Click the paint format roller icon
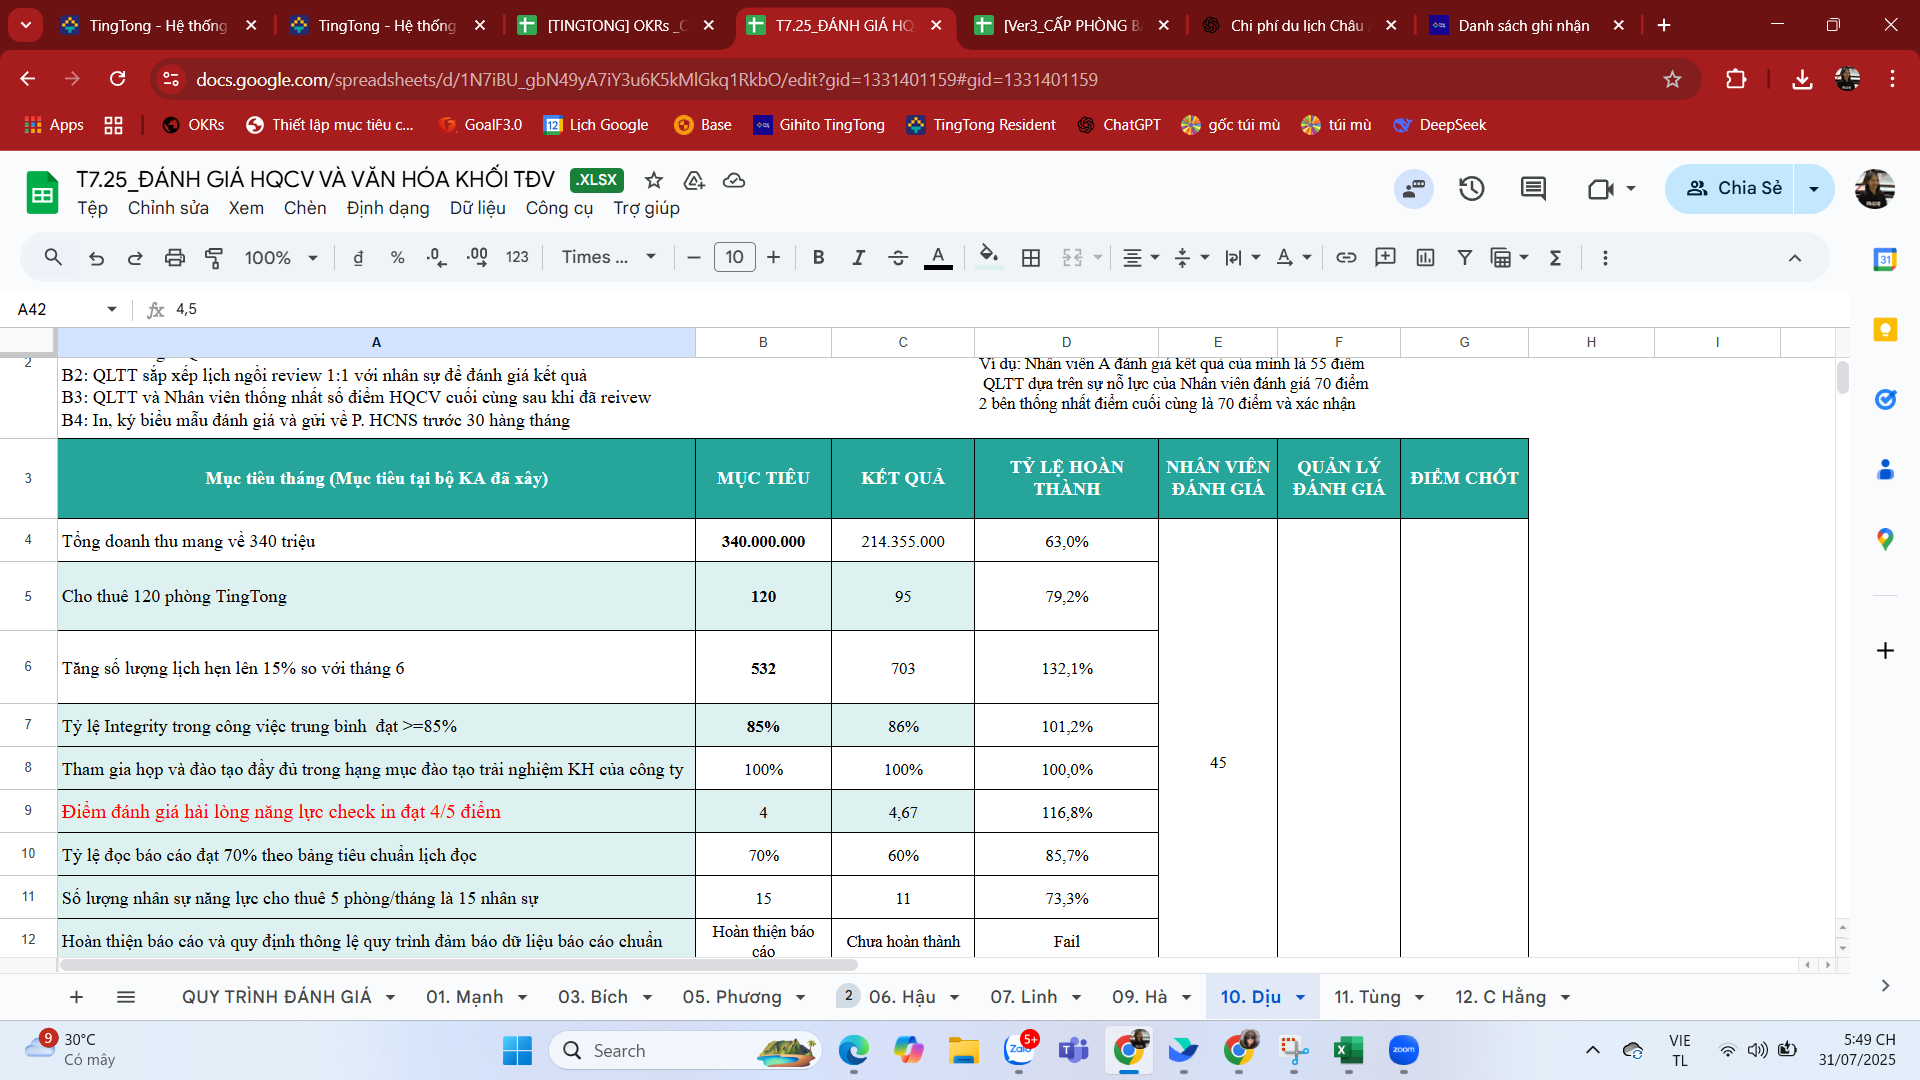The height and width of the screenshot is (1080, 1920). [214, 258]
